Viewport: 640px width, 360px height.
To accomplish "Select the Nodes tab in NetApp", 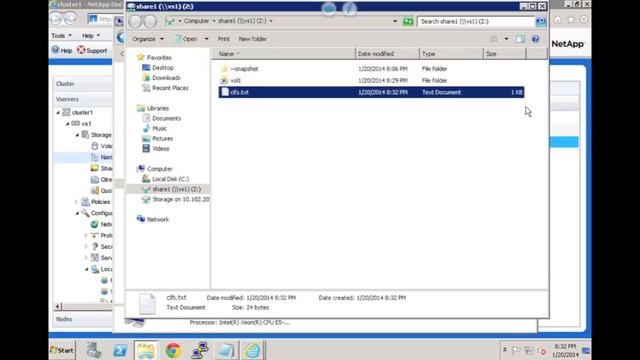I will 83,319.
